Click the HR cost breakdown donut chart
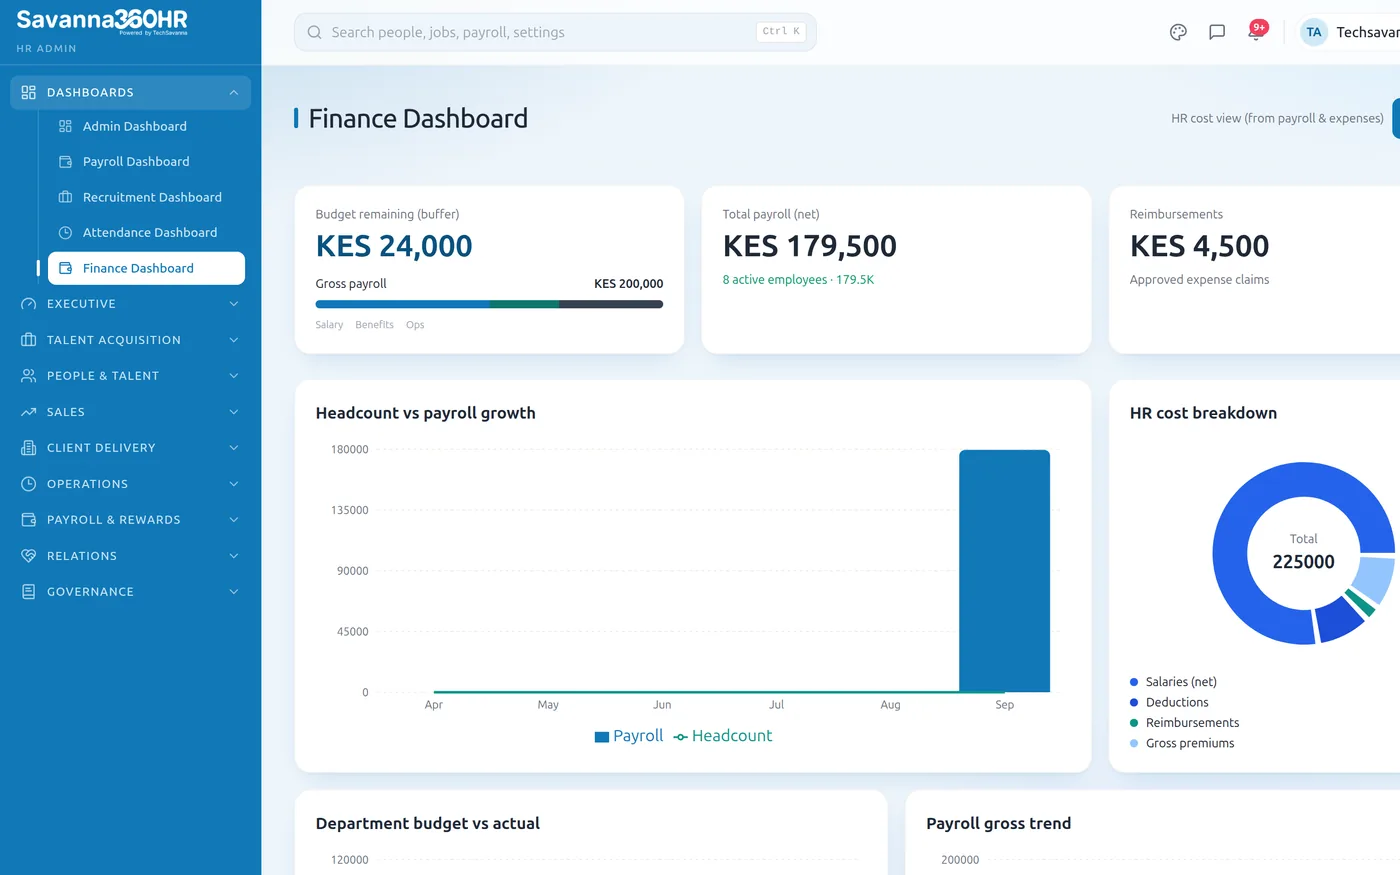This screenshot has width=1400, height=875. pyautogui.click(x=1303, y=553)
